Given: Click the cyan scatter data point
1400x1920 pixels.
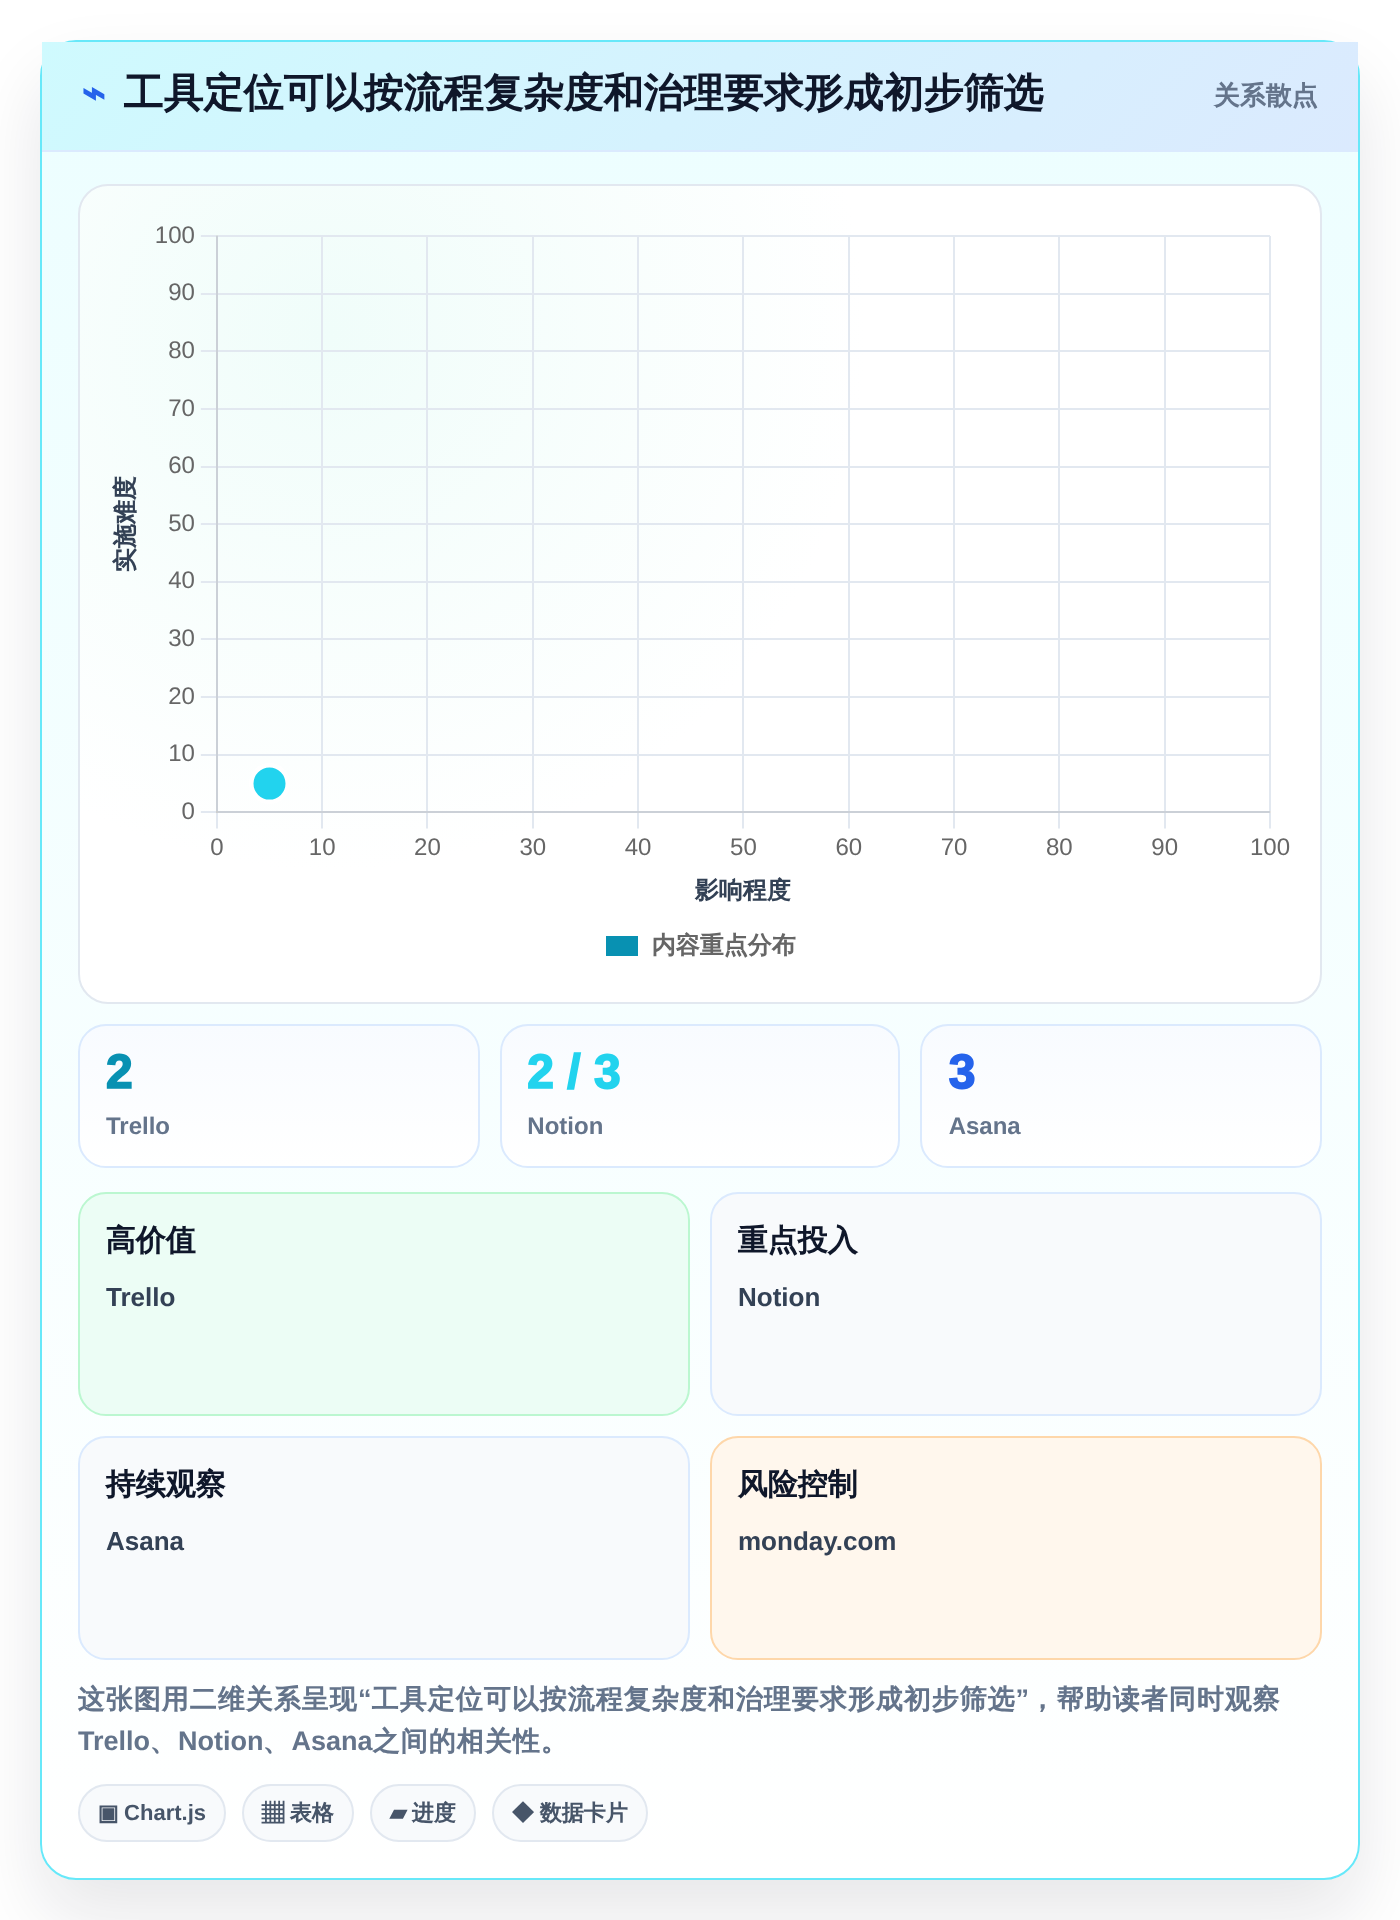Looking at the screenshot, I should [x=269, y=783].
